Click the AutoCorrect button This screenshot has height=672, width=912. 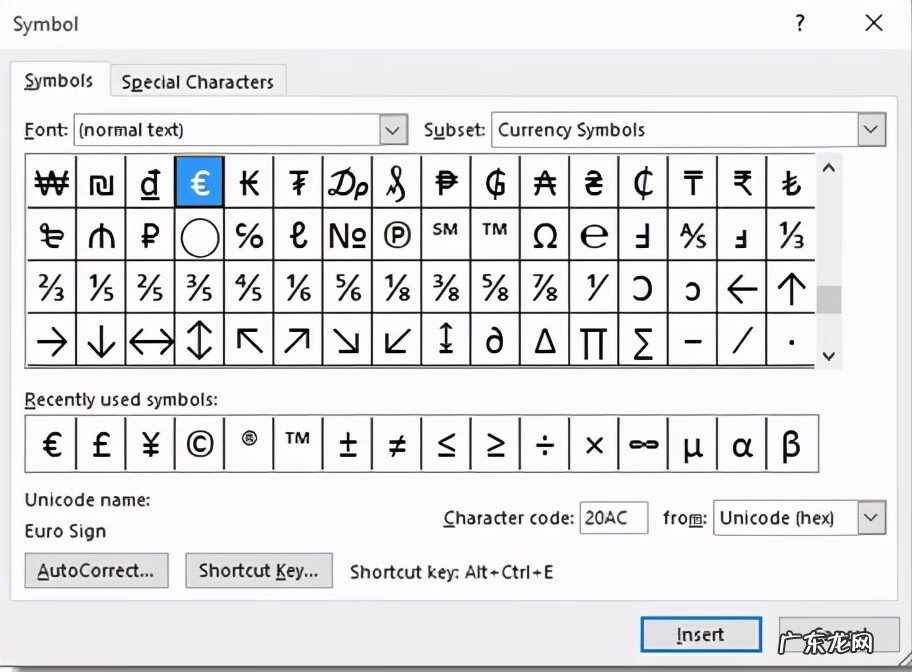pyautogui.click(x=96, y=571)
